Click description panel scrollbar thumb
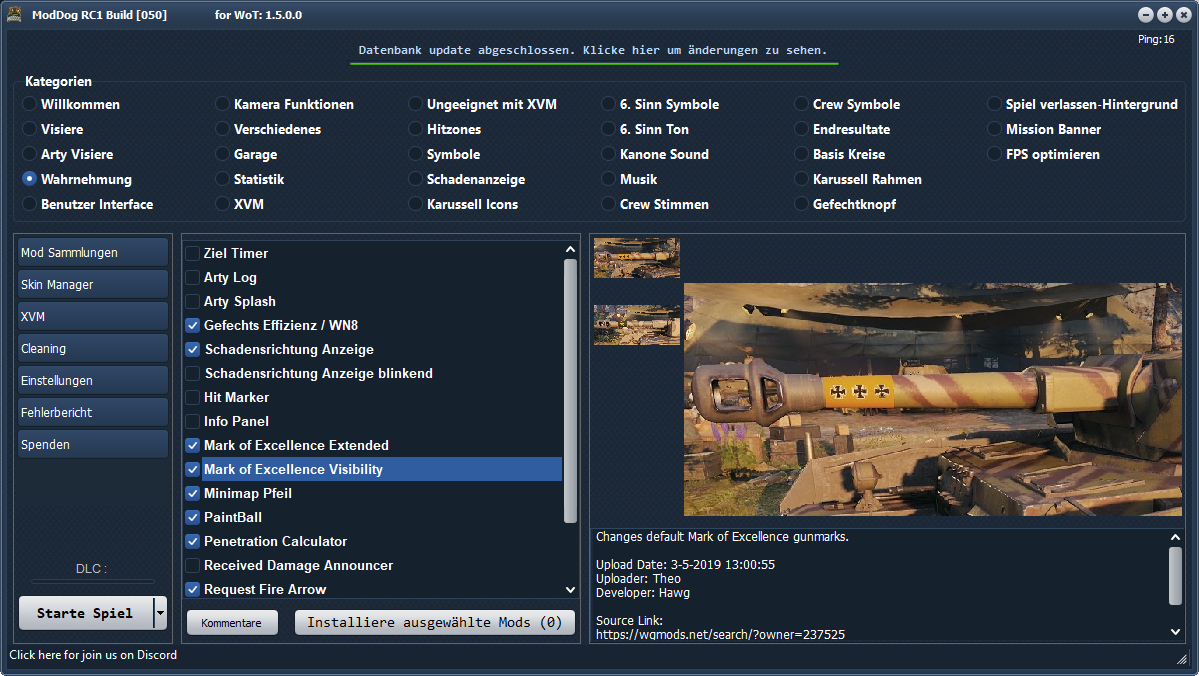The width and height of the screenshot is (1199, 676). pyautogui.click(x=1175, y=576)
